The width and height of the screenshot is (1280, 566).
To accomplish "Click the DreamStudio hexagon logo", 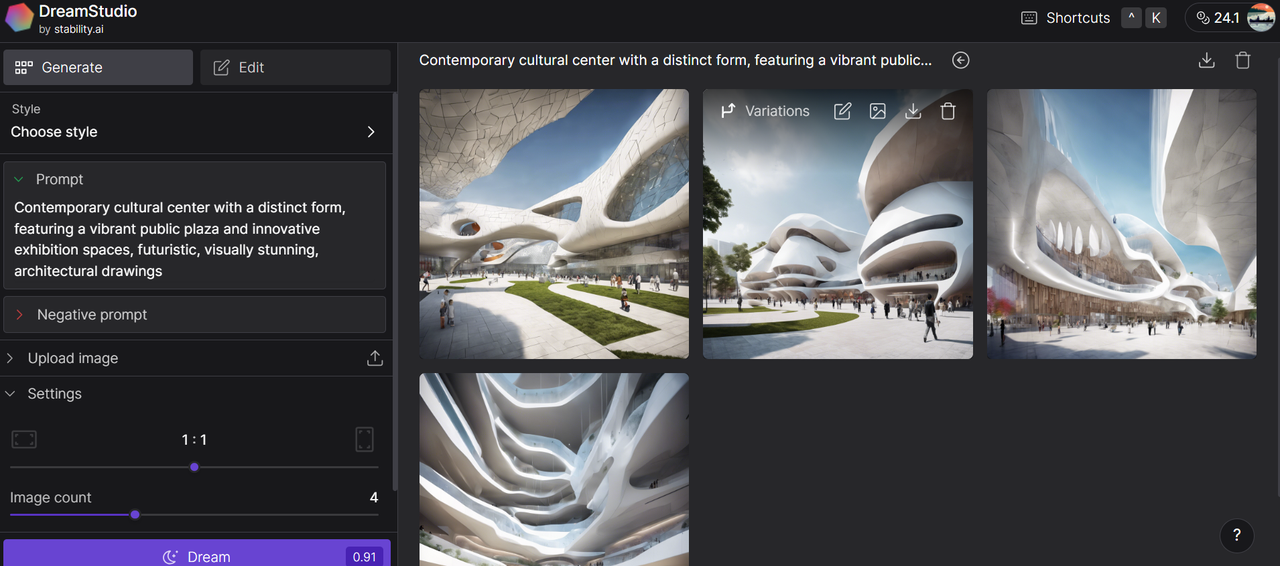I will [19, 17].
